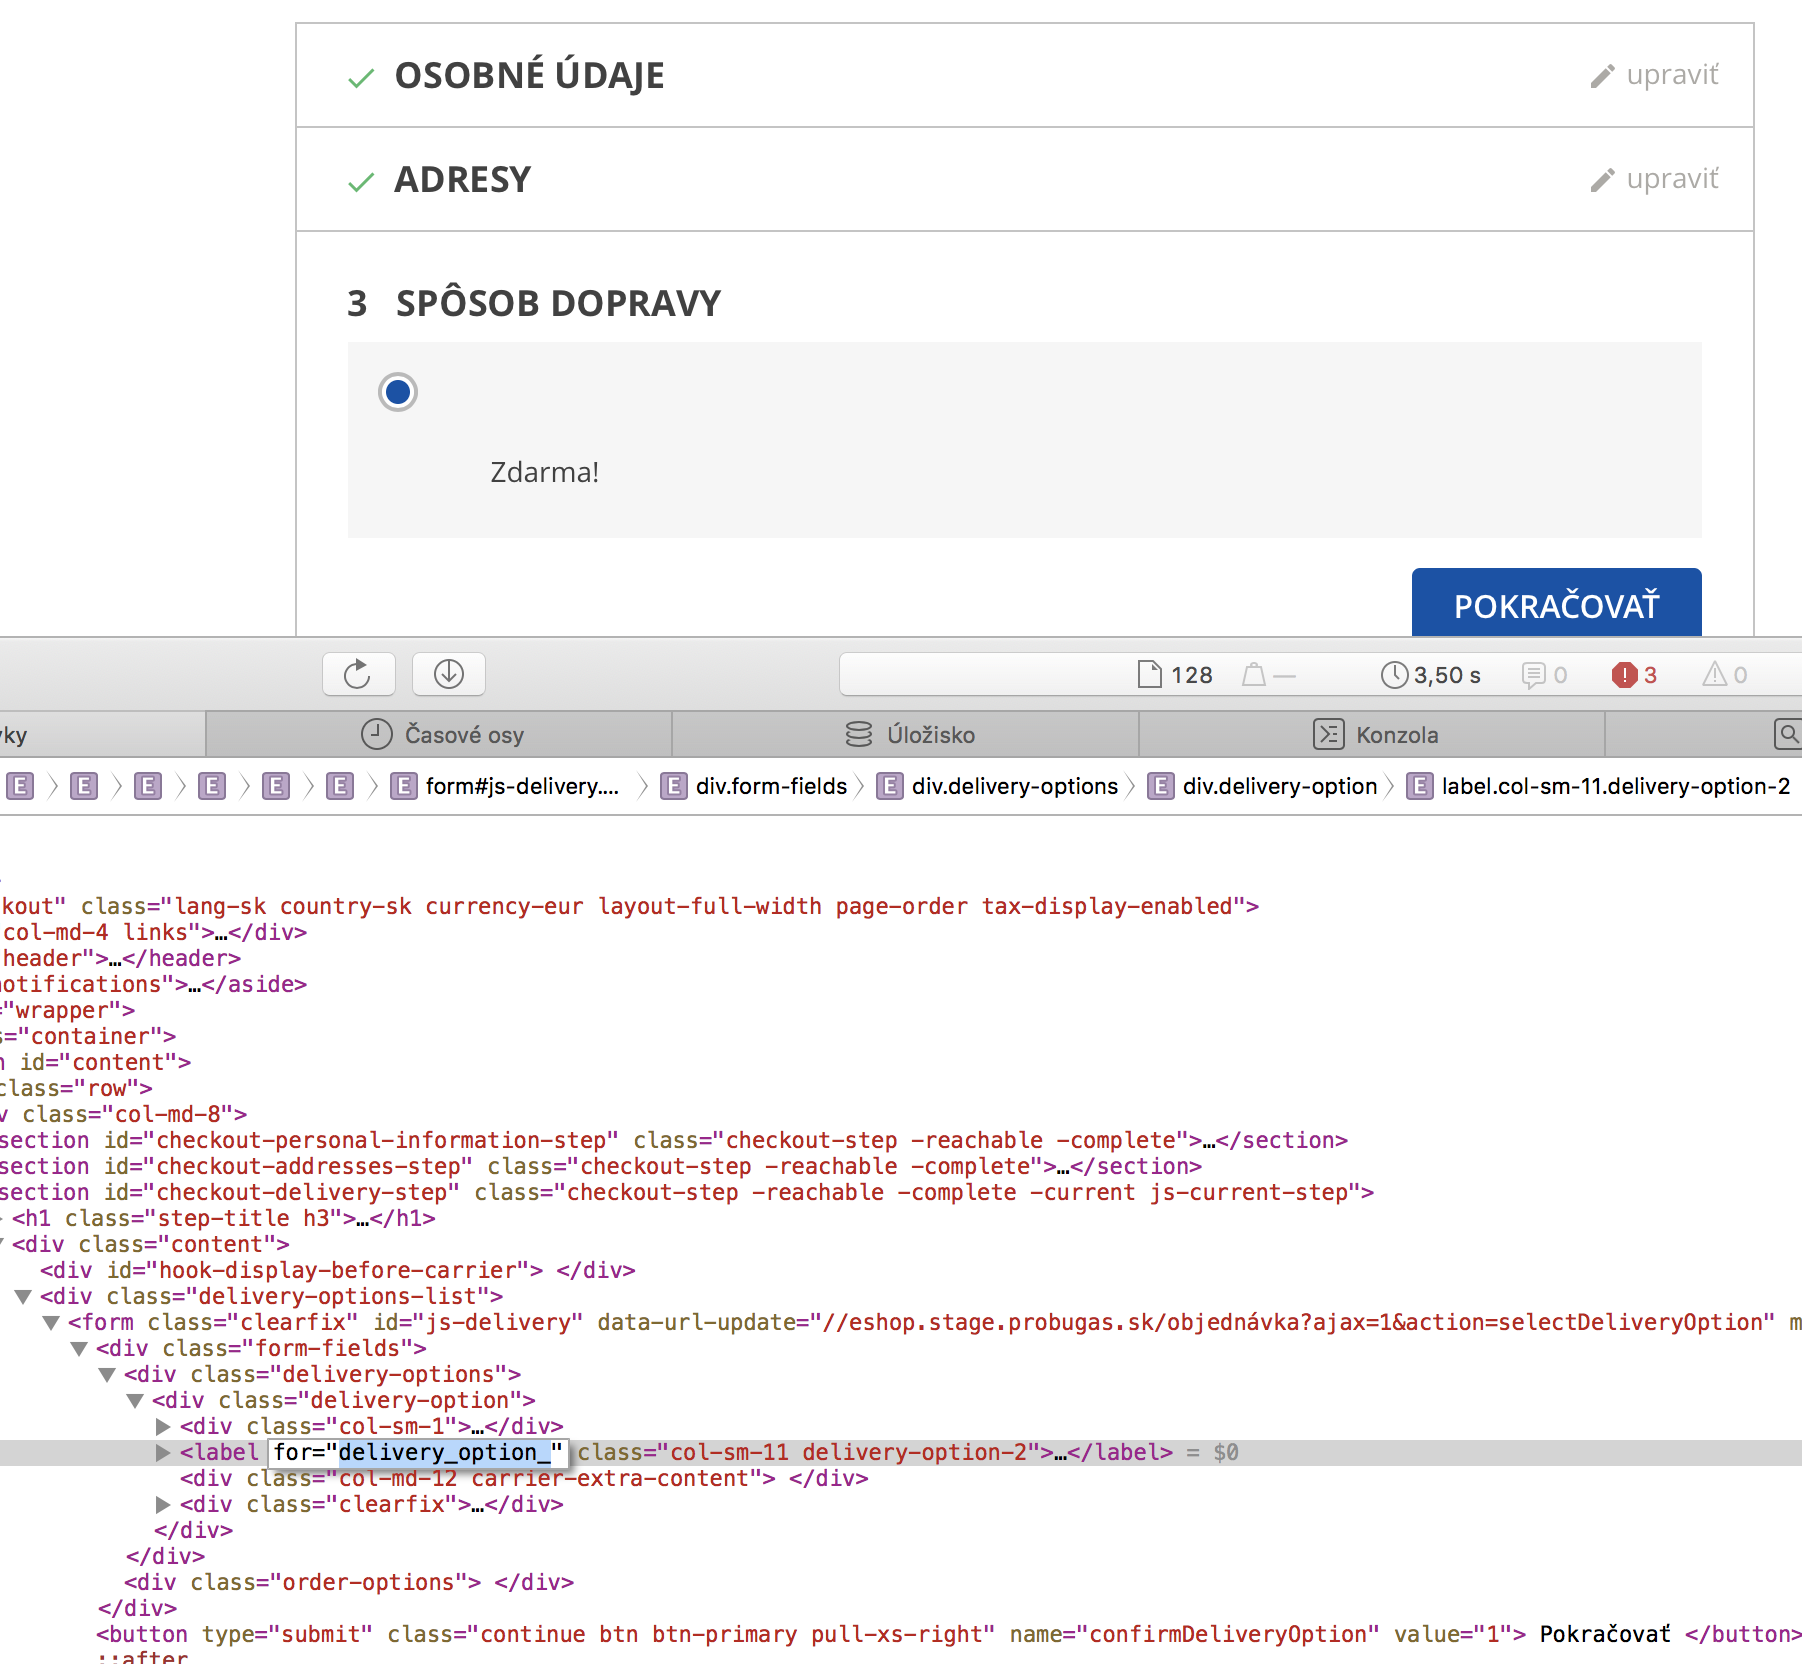The width and height of the screenshot is (1802, 1664).
Task: Select div.delivery-option breadcrumb
Action: tap(1280, 787)
